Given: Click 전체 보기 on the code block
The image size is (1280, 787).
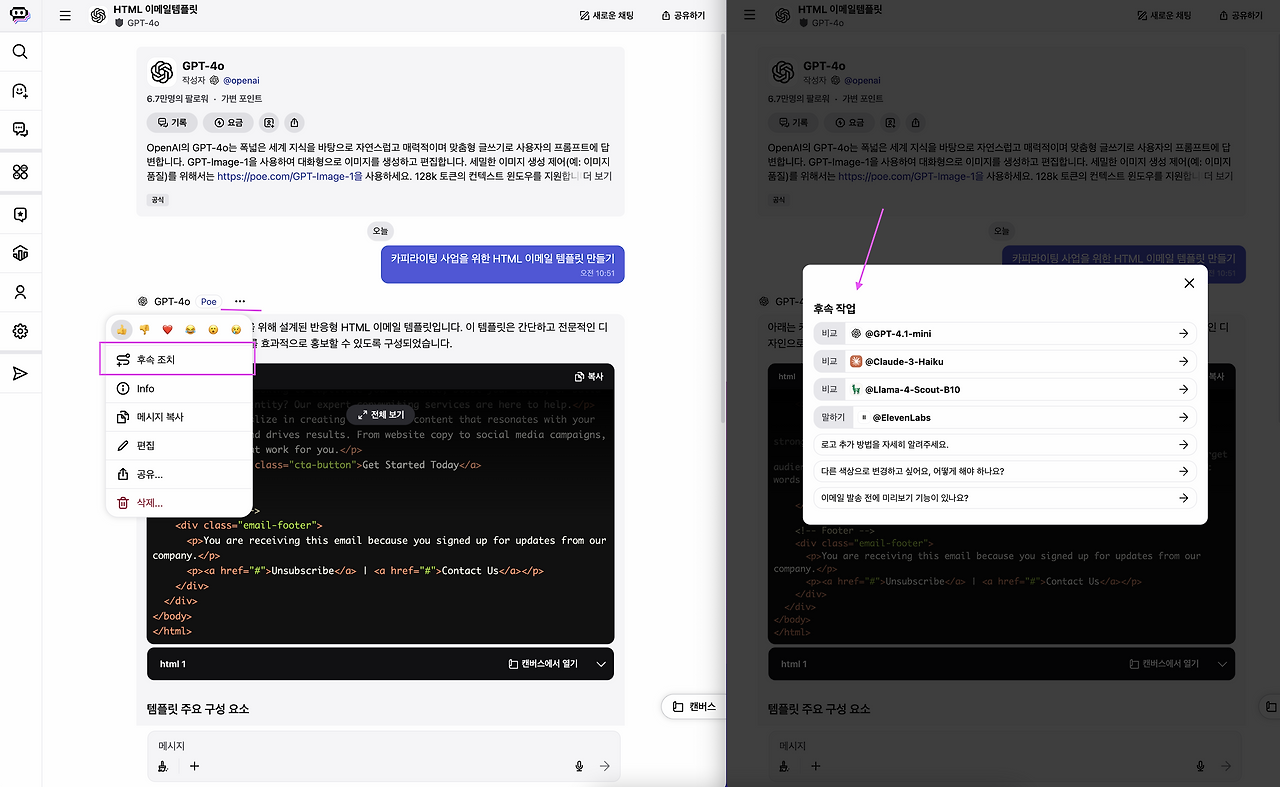Looking at the screenshot, I should [380, 414].
